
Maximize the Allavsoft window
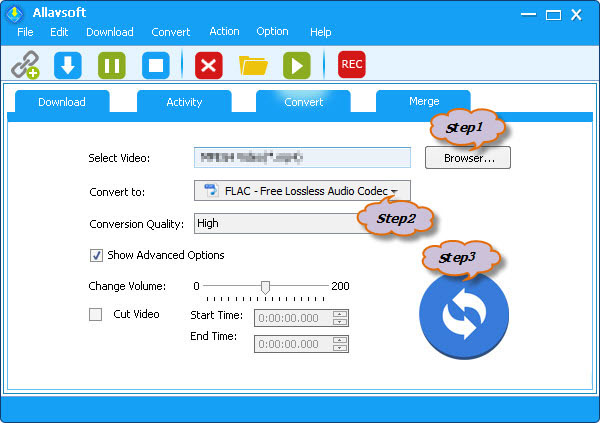pyautogui.click(x=553, y=15)
